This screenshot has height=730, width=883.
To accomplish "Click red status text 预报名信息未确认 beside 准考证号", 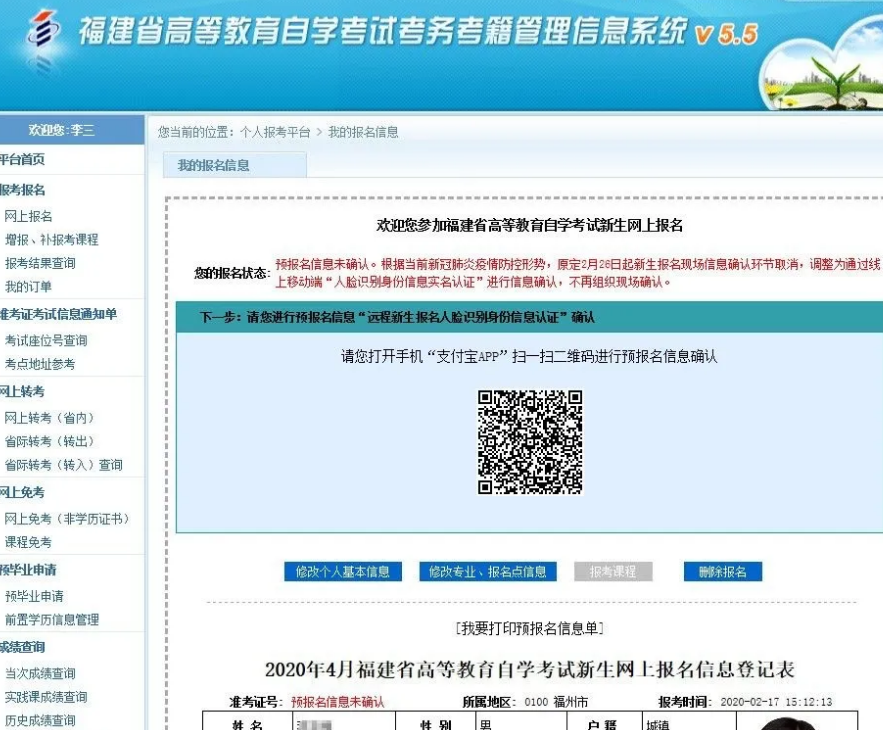I will [338, 702].
